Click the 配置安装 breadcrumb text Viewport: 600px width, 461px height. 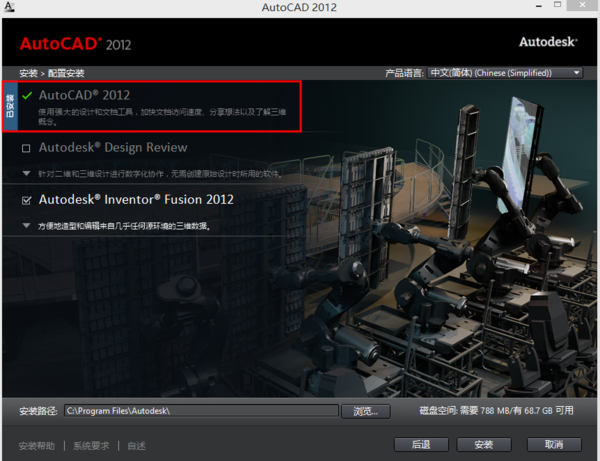[66, 73]
